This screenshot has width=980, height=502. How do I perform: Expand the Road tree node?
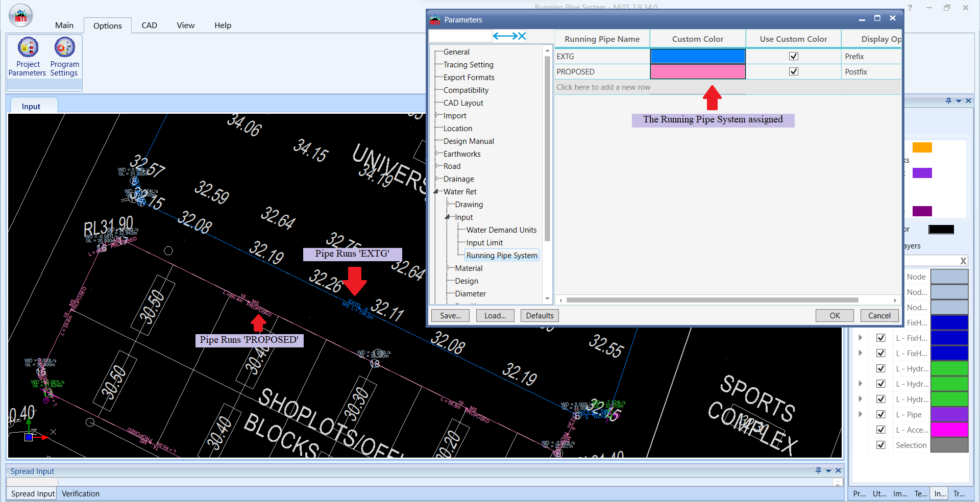(x=436, y=166)
